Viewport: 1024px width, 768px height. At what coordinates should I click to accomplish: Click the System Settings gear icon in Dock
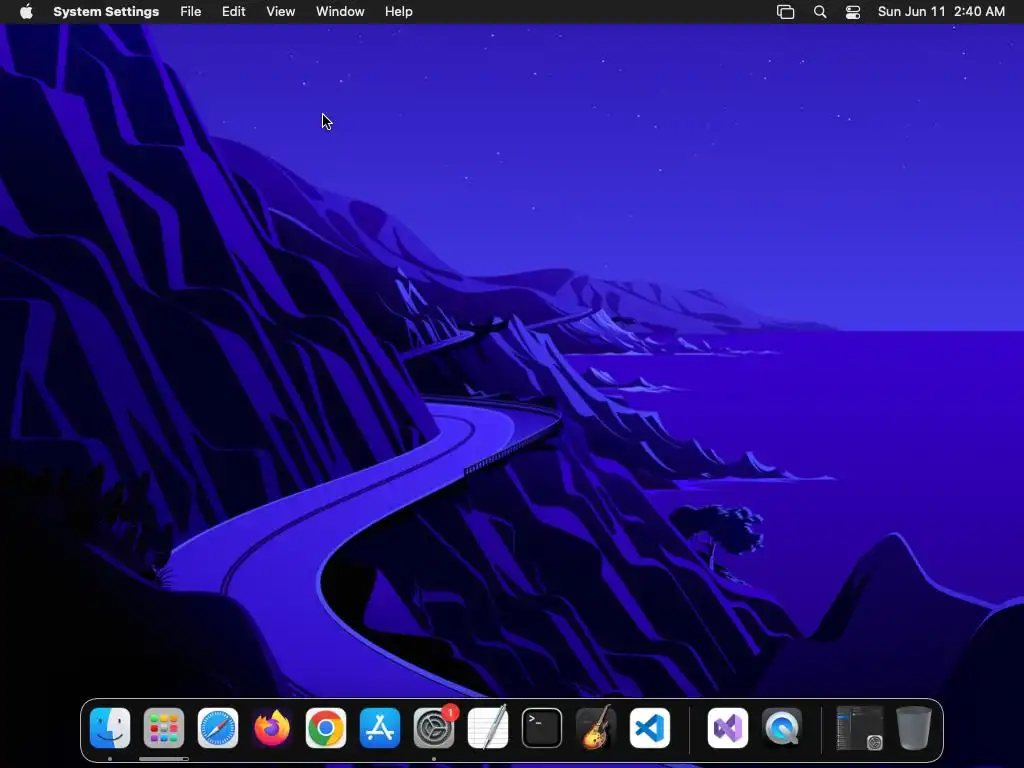[434, 728]
